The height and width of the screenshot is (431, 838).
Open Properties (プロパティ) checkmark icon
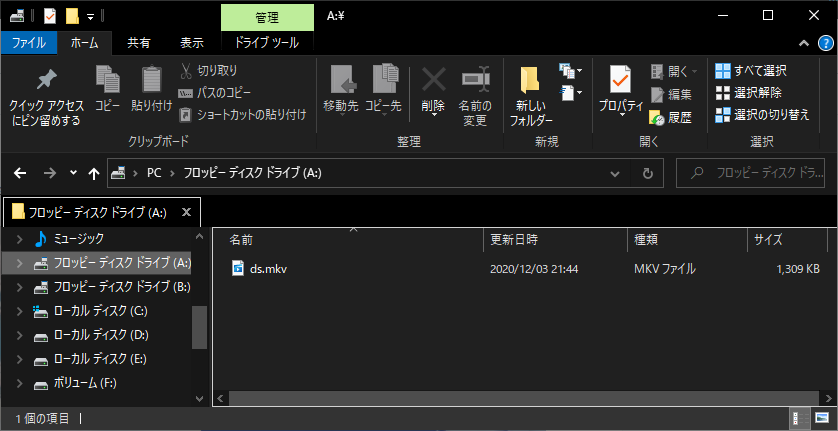620,81
